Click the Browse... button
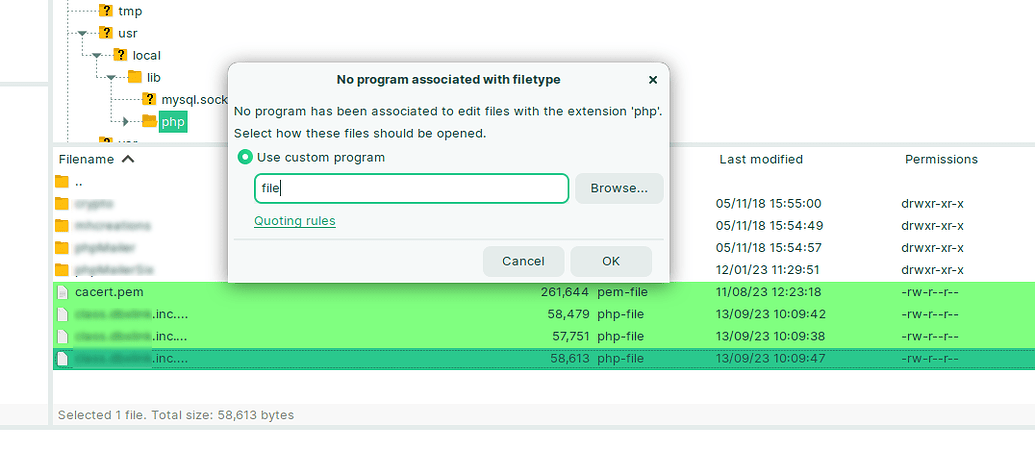1035x474 pixels. [x=618, y=188]
